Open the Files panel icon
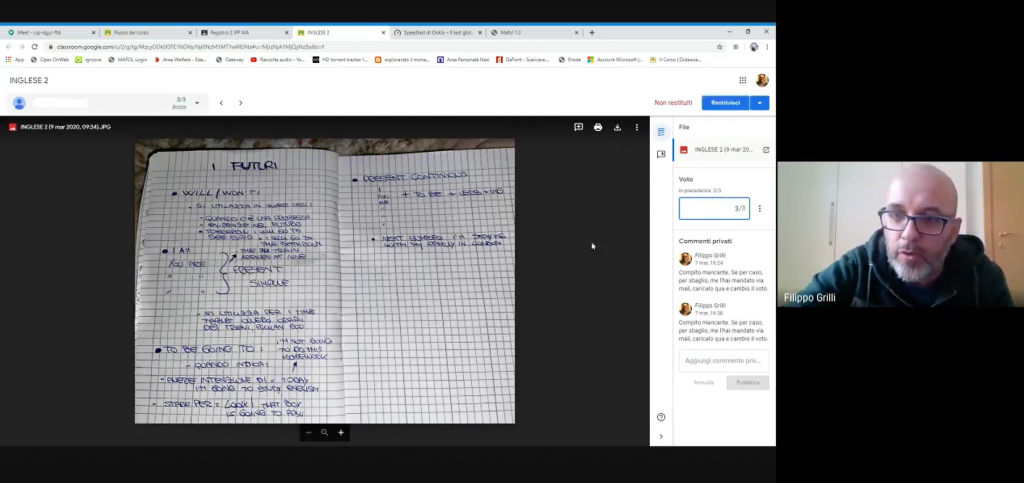This screenshot has width=1024, height=483. pos(661,132)
